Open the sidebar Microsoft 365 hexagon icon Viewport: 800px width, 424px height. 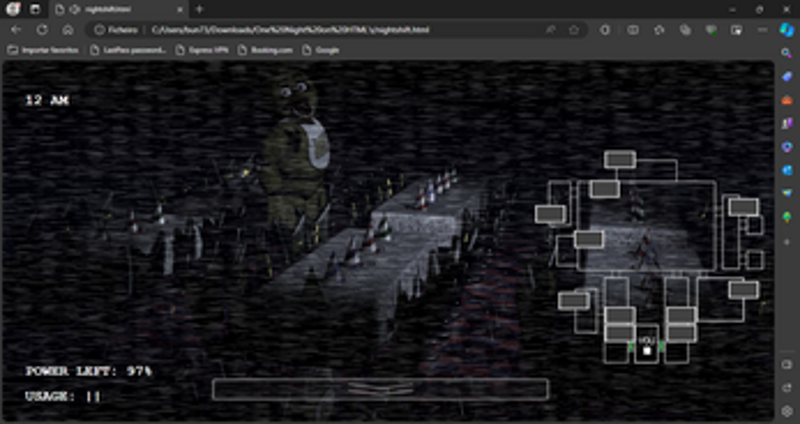point(787,146)
